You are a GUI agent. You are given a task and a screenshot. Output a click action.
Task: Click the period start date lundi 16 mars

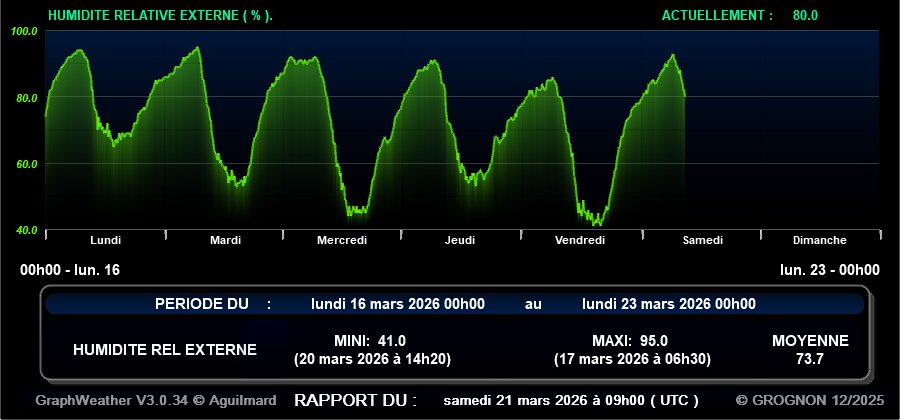tap(398, 304)
